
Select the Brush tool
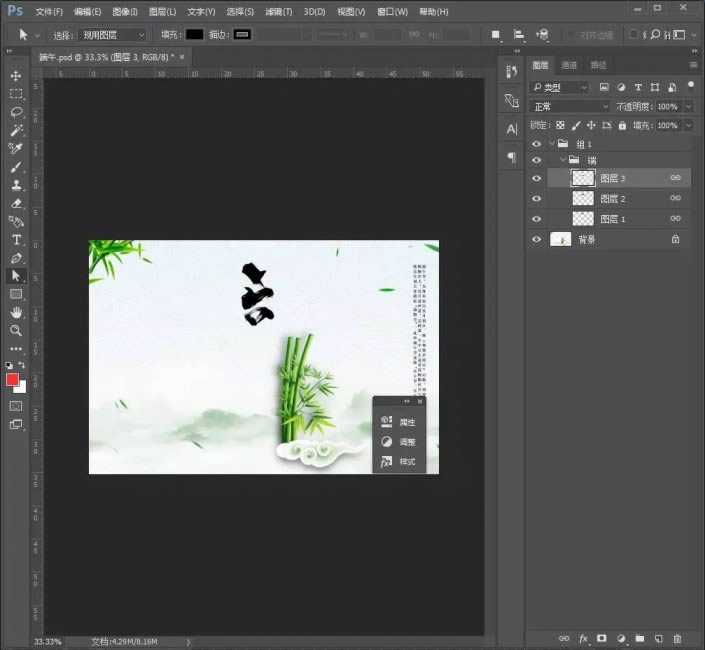[x=16, y=167]
